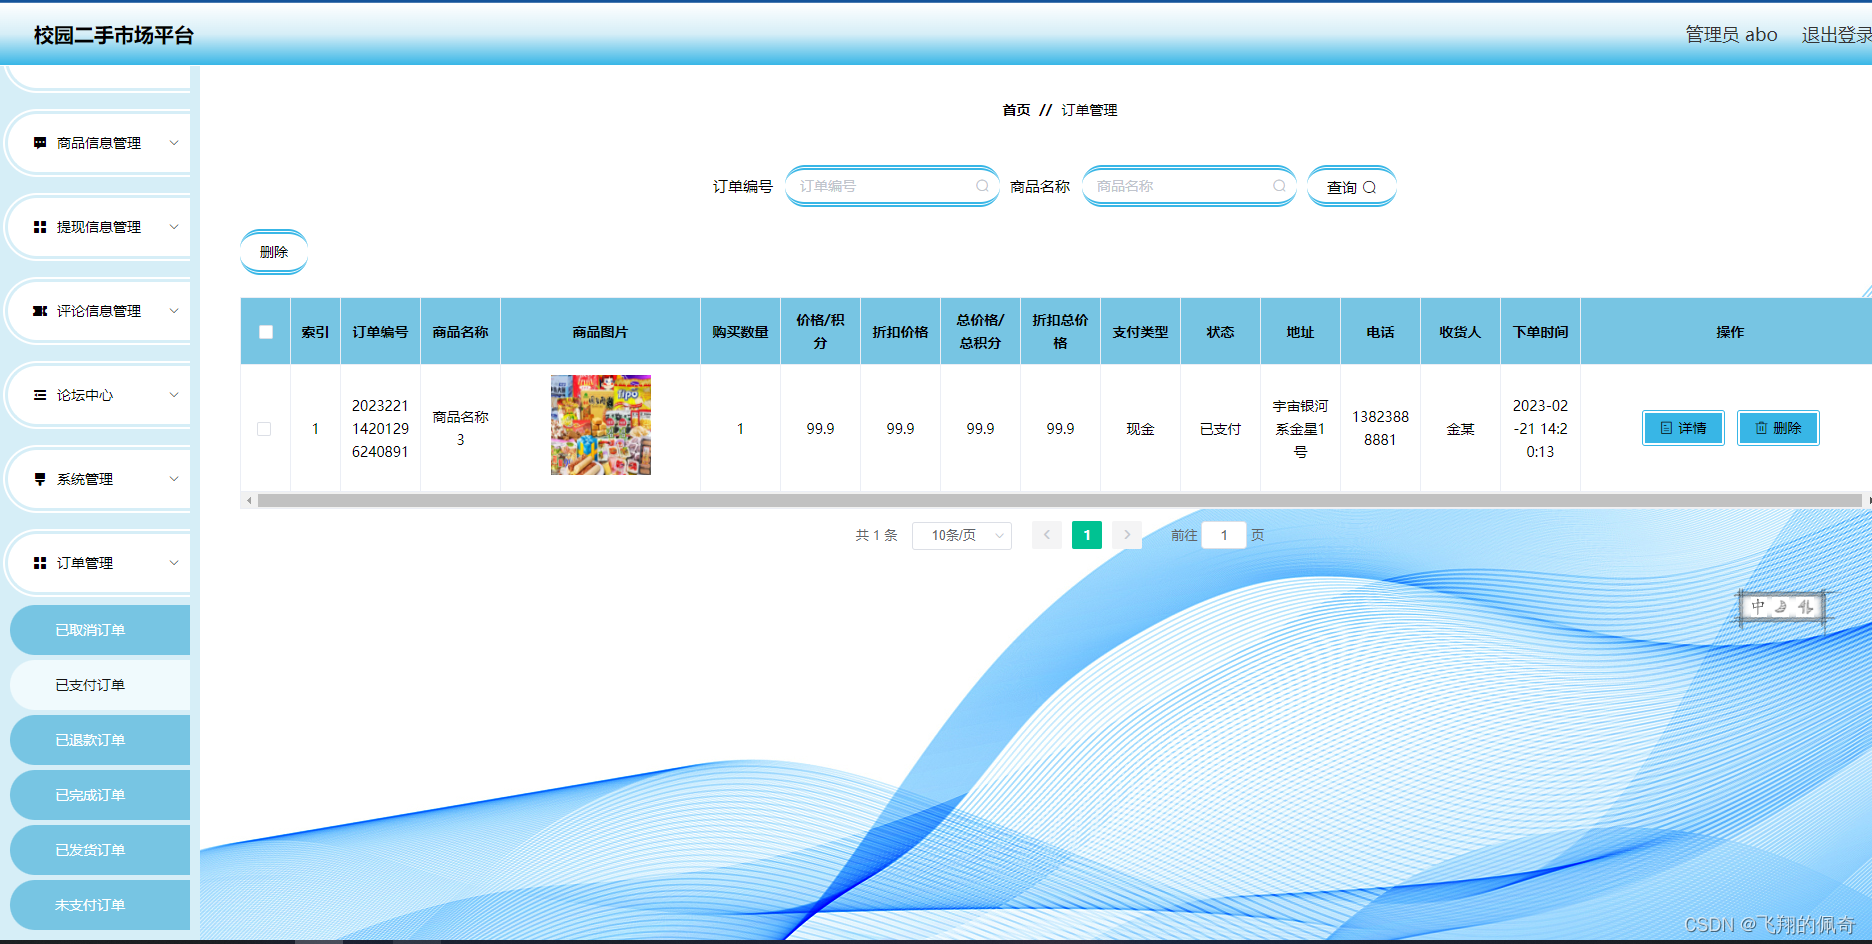Check the row 1 order checkbox
The image size is (1872, 944).
click(x=264, y=429)
